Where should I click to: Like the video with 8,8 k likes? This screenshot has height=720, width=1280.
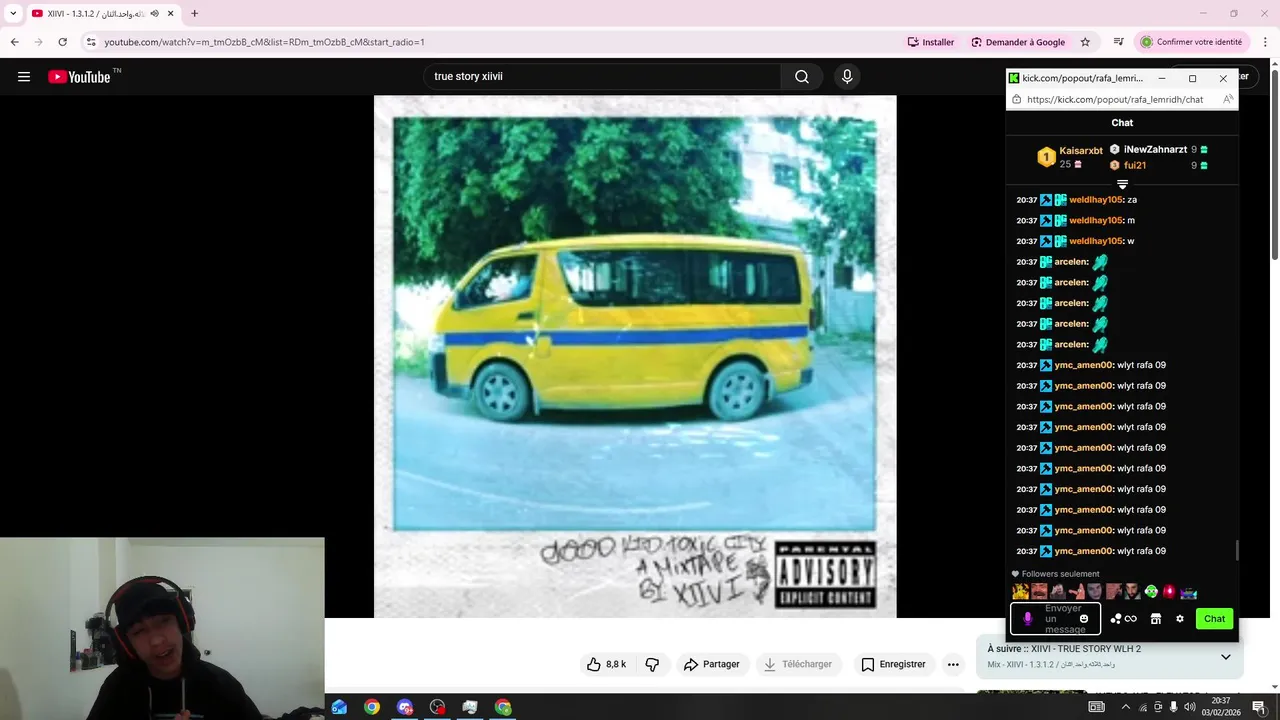pyautogui.click(x=606, y=664)
